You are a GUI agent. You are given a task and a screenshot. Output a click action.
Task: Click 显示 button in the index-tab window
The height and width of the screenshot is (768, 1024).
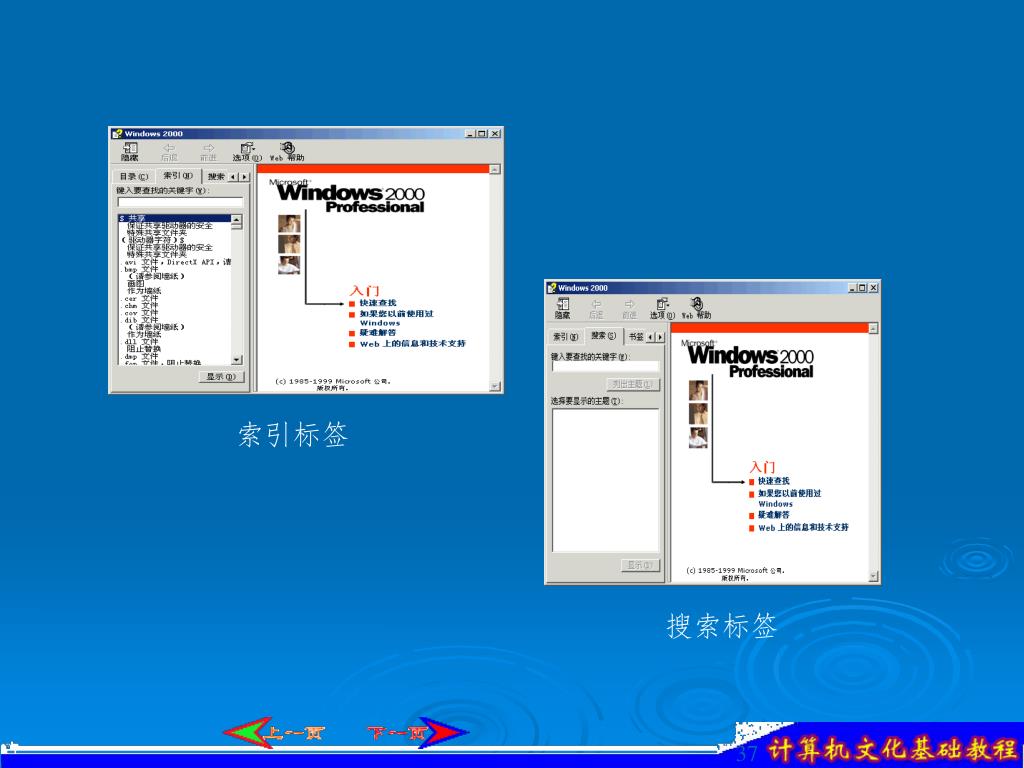tap(222, 377)
